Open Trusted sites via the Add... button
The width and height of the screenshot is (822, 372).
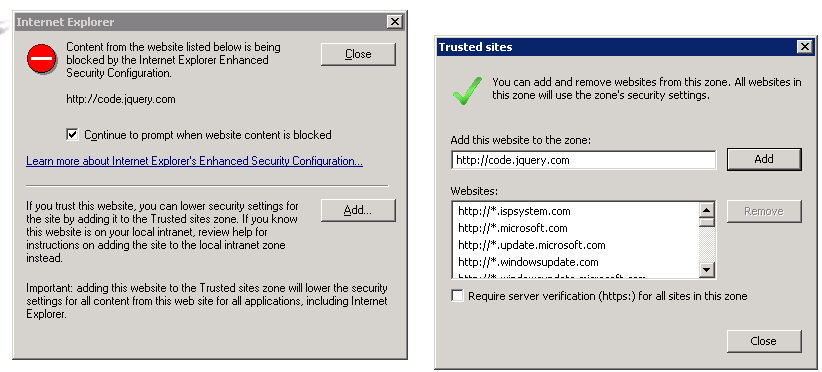point(358,211)
